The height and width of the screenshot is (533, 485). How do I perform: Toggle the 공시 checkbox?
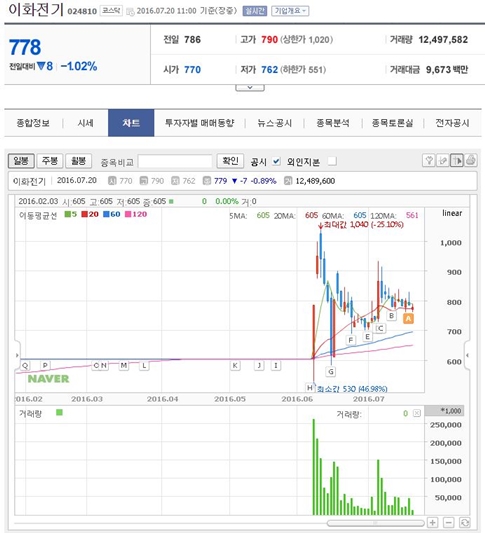[x=276, y=161]
